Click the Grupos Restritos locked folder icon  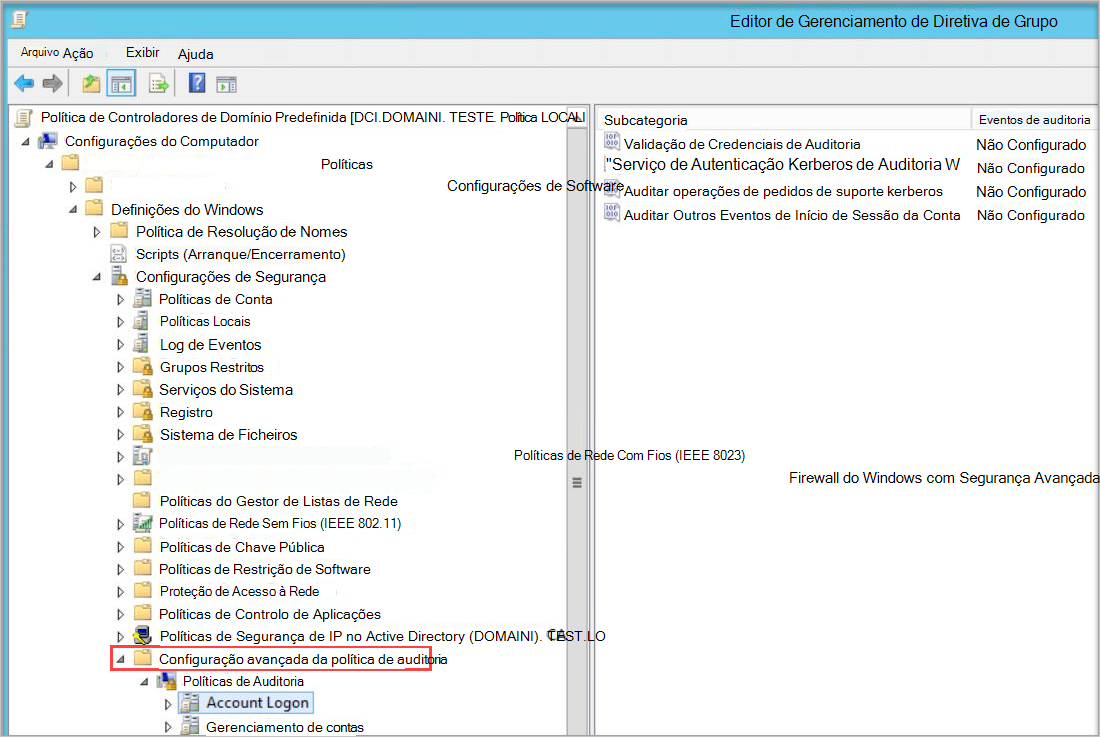[143, 367]
